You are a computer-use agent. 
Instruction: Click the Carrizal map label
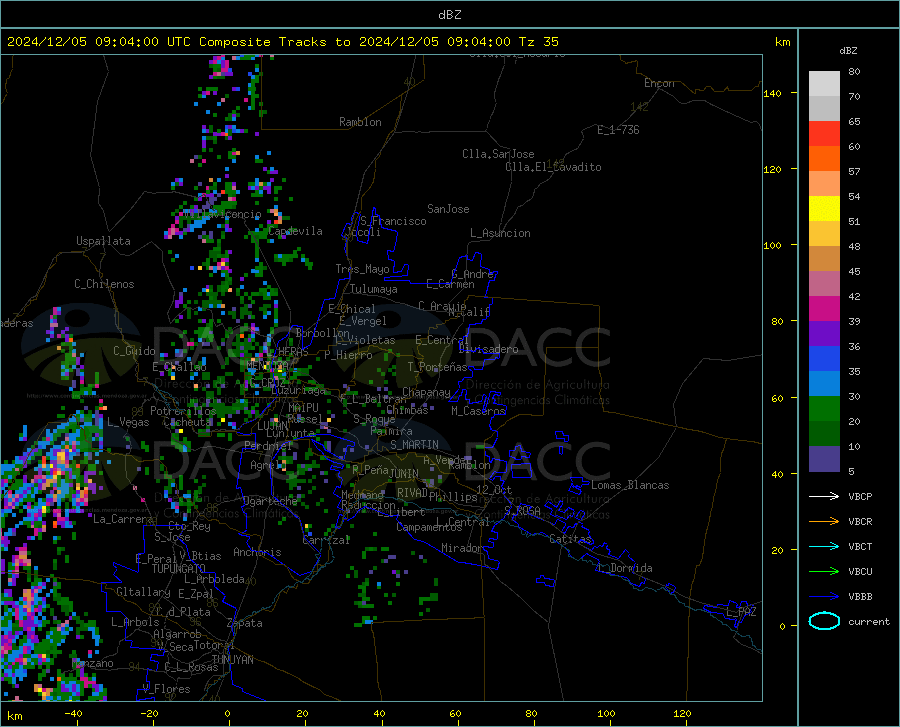(x=326, y=541)
